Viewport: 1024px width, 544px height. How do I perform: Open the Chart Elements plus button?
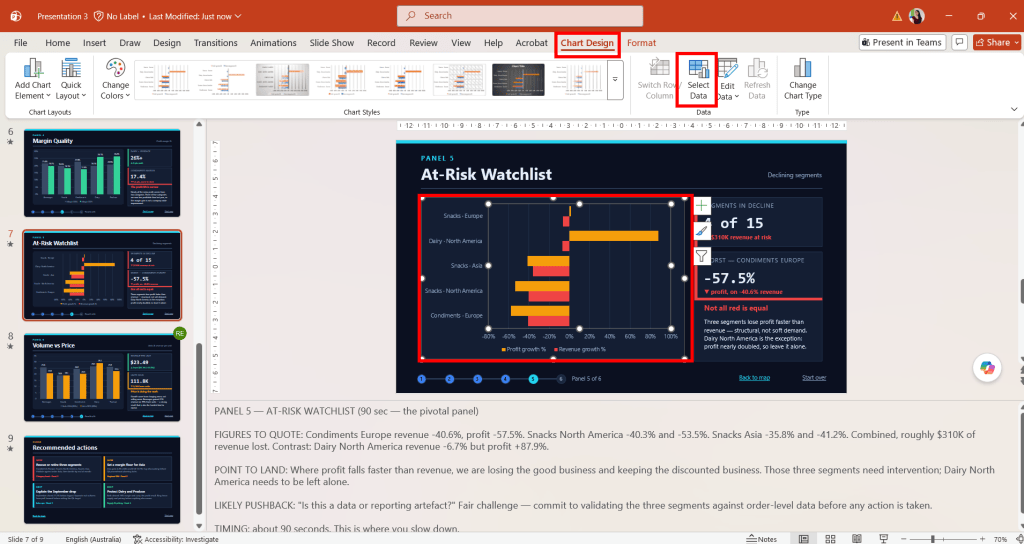701,206
